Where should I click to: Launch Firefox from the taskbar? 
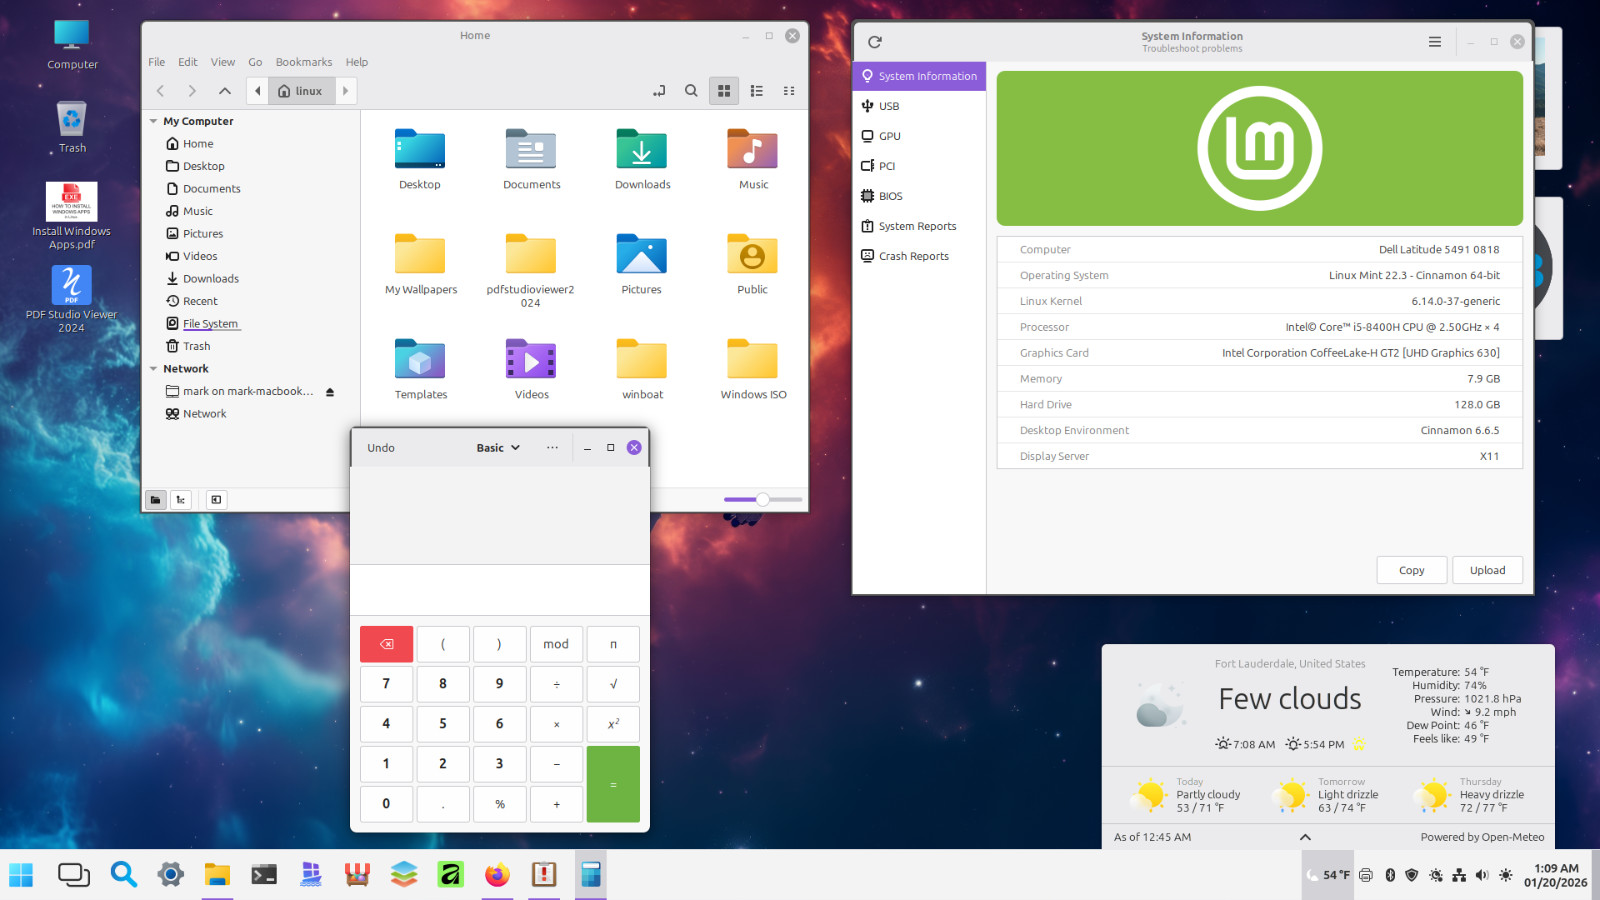[x=497, y=875]
